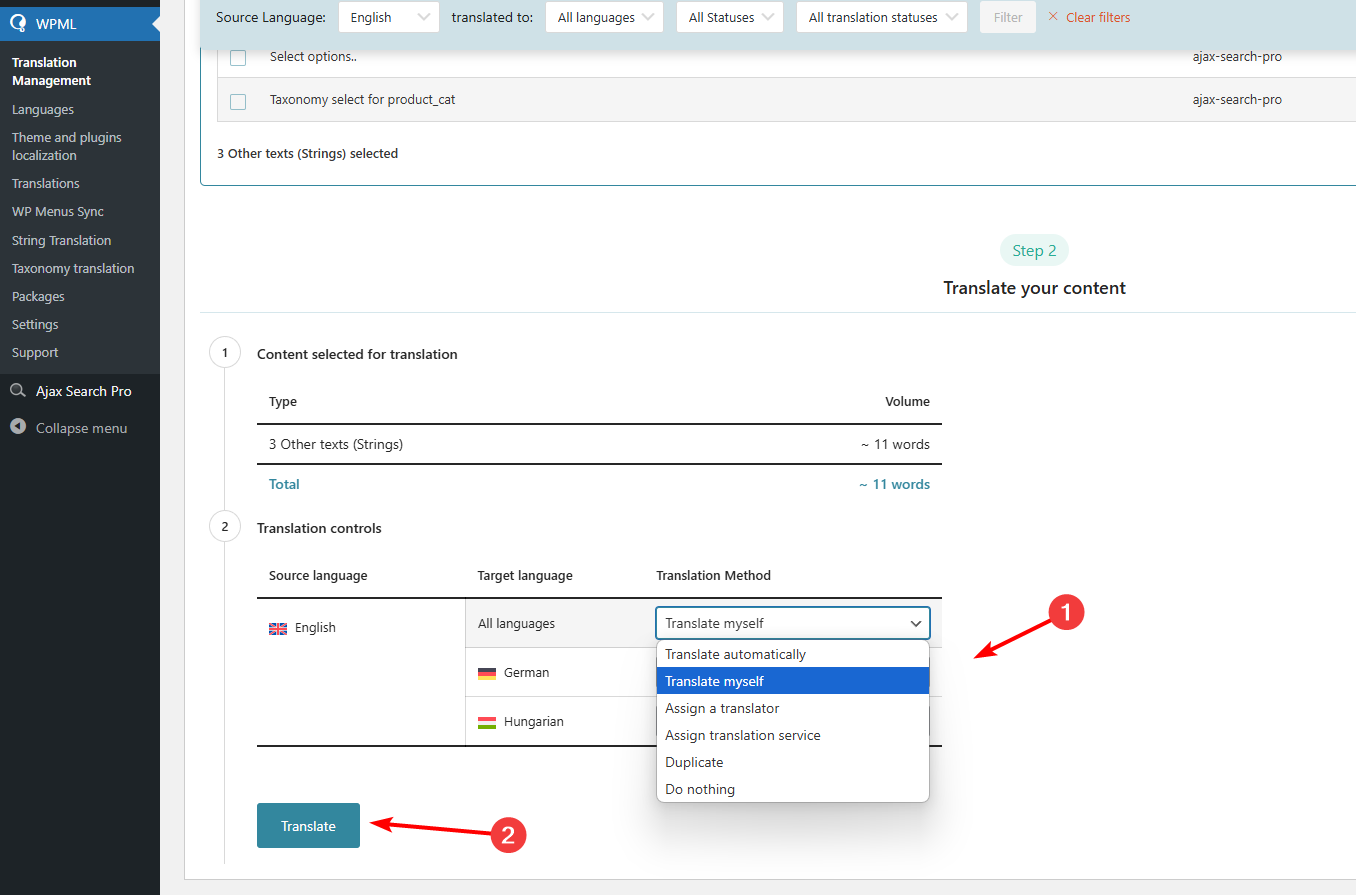1356x895 pixels.
Task: Click the Collapse menu arrow icon
Action: [x=18, y=427]
